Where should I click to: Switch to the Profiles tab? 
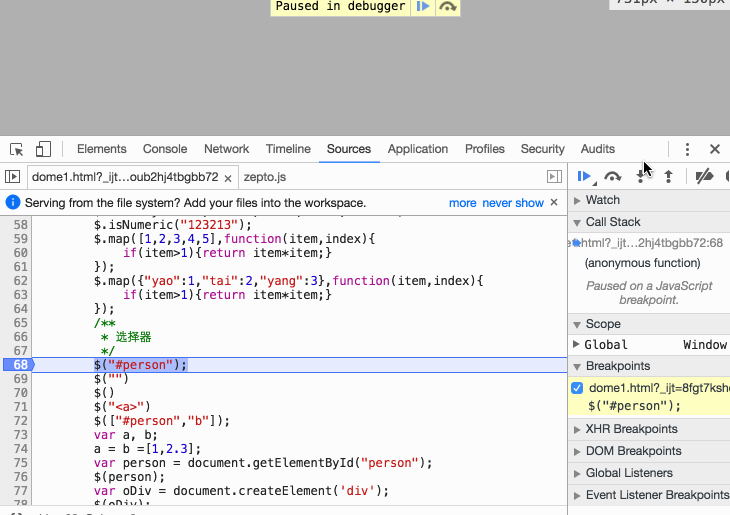[485, 149]
